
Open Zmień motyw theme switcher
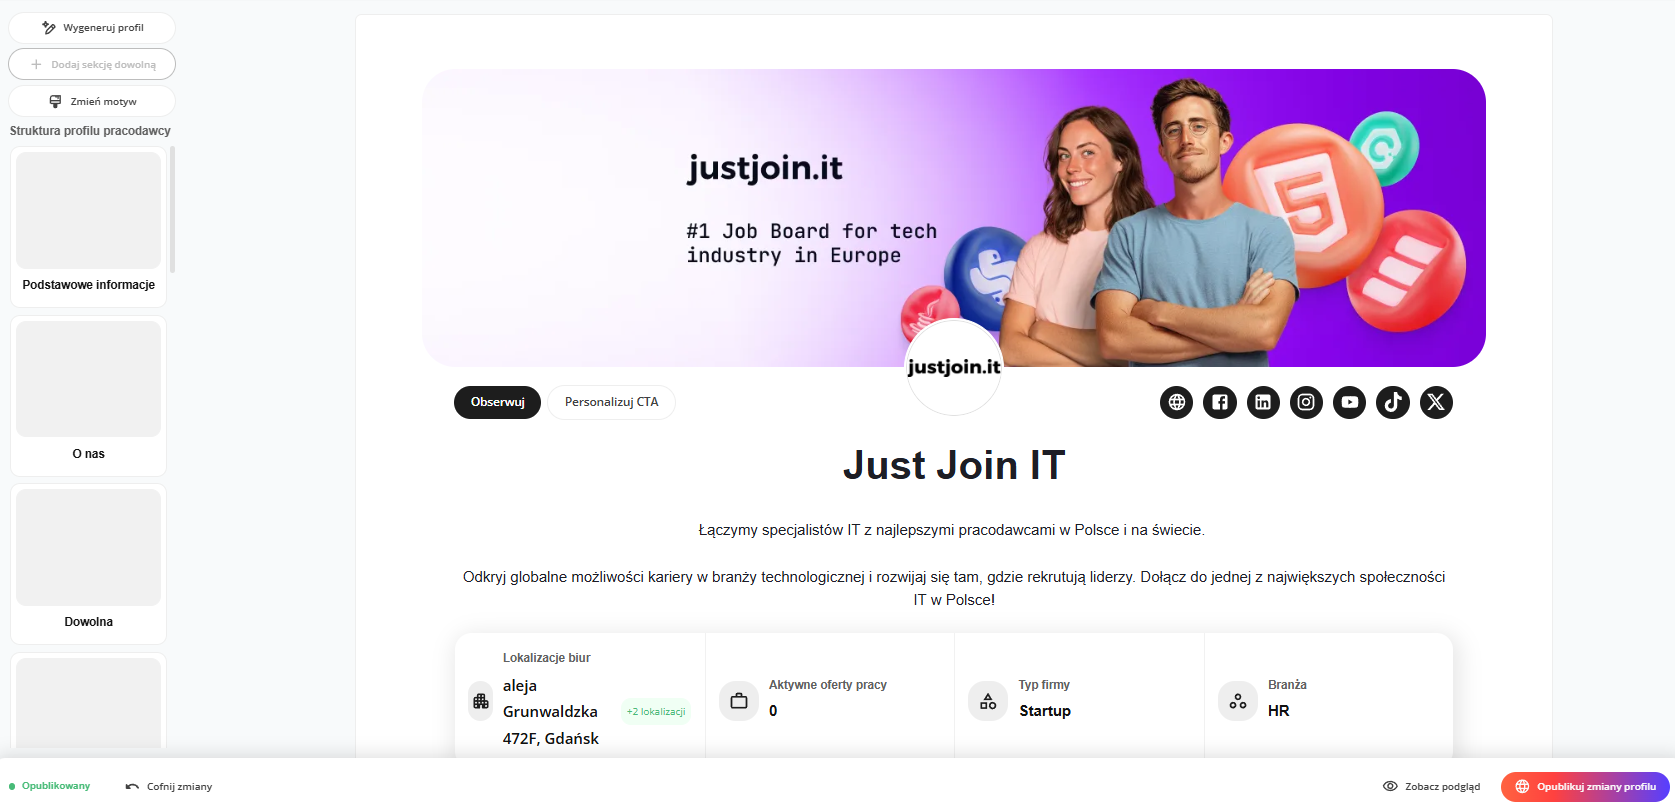92,101
